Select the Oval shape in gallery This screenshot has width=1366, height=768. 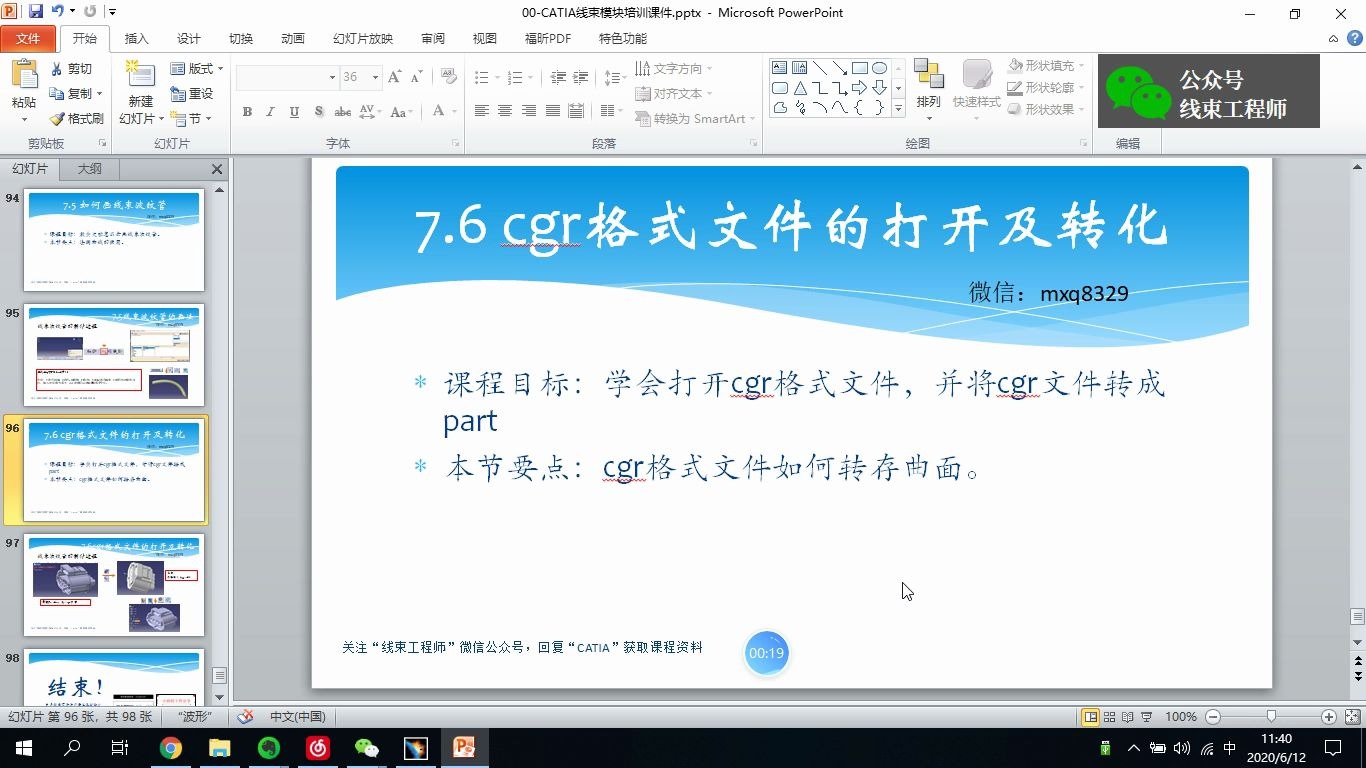879,68
